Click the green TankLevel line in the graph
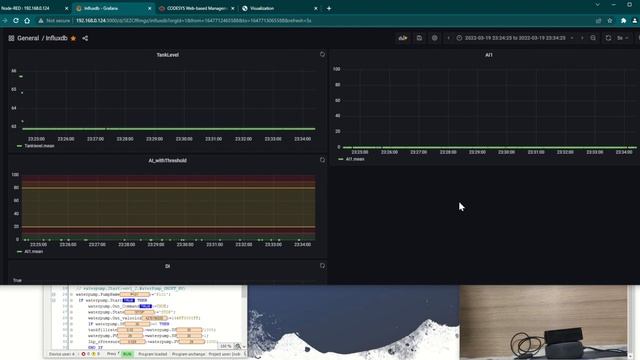The width and height of the screenshot is (640, 360). tap(169, 129)
